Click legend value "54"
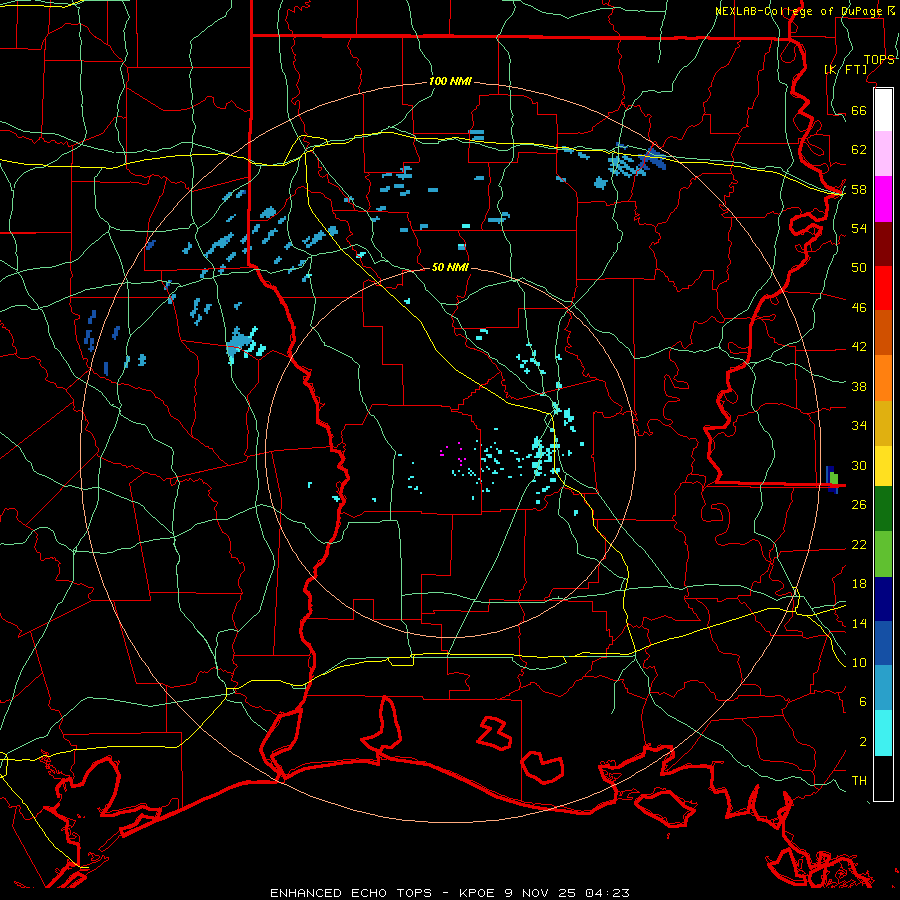900x900 pixels. tap(859, 228)
